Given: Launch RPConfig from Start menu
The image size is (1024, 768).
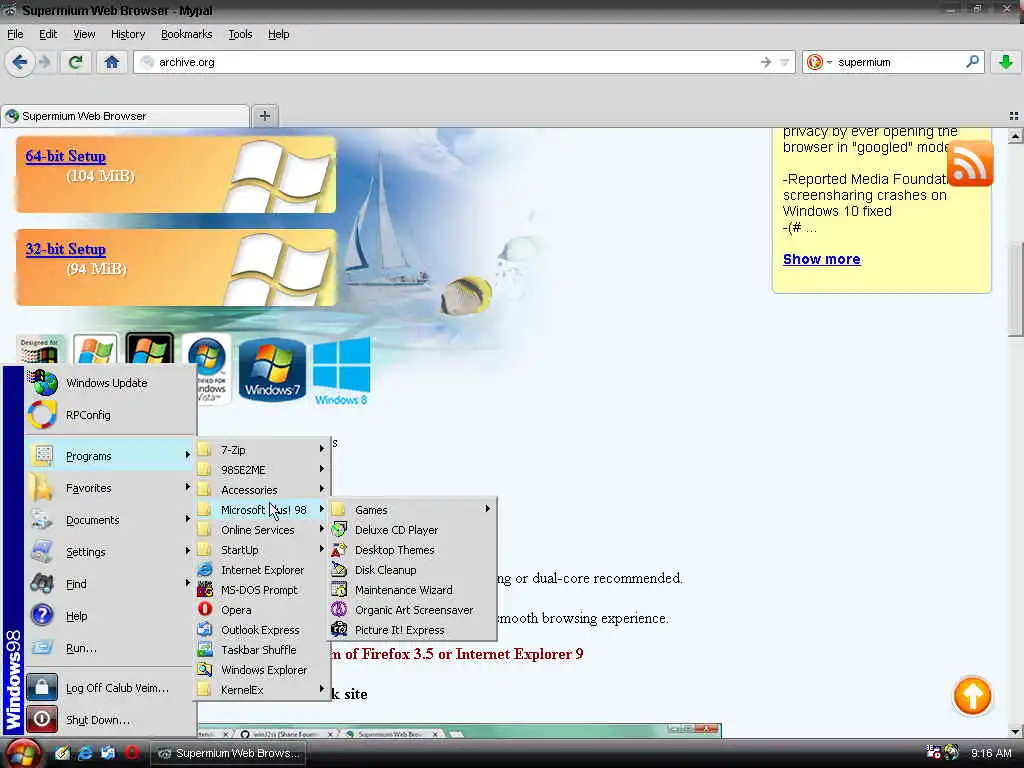Looking at the screenshot, I should click(x=110, y=415).
